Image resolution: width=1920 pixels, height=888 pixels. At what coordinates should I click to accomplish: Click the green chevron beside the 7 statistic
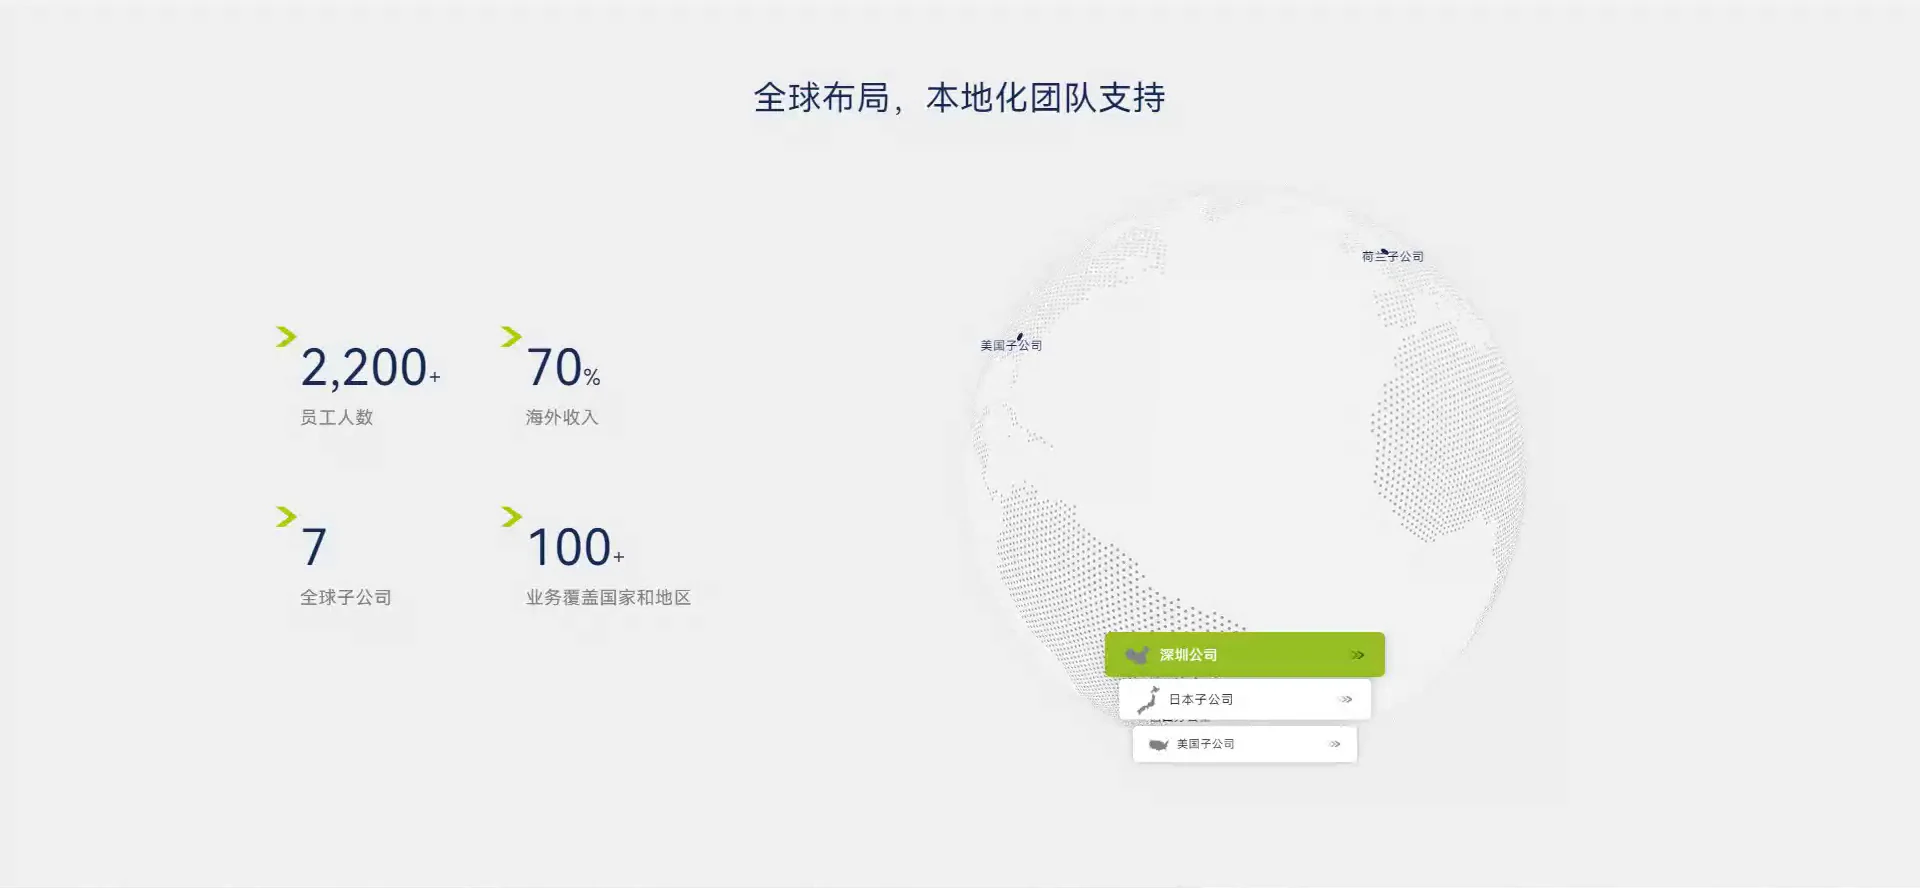(x=286, y=517)
